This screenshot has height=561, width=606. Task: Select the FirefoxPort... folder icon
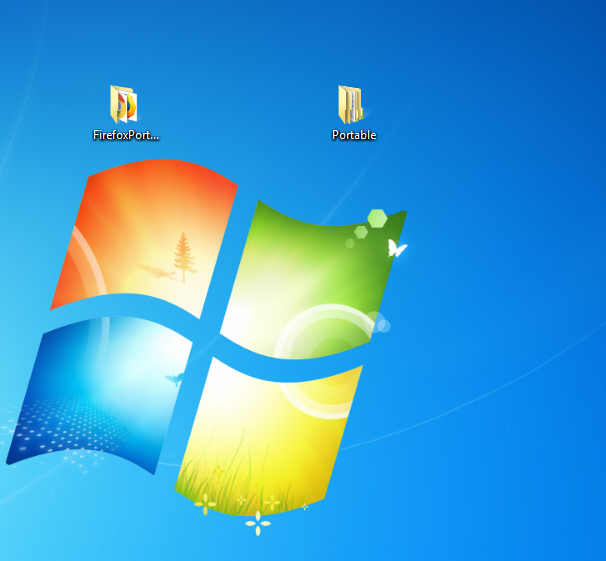(124, 104)
